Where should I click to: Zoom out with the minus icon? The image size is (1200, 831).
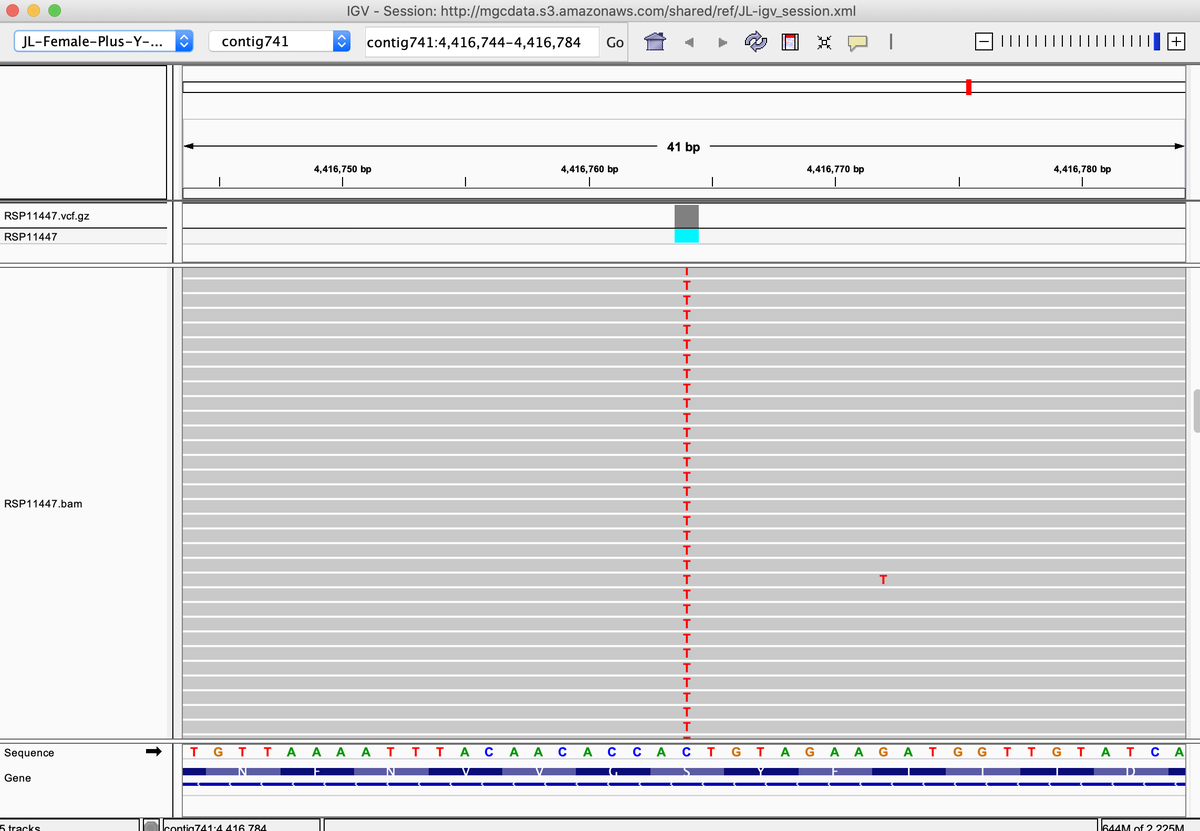983,42
